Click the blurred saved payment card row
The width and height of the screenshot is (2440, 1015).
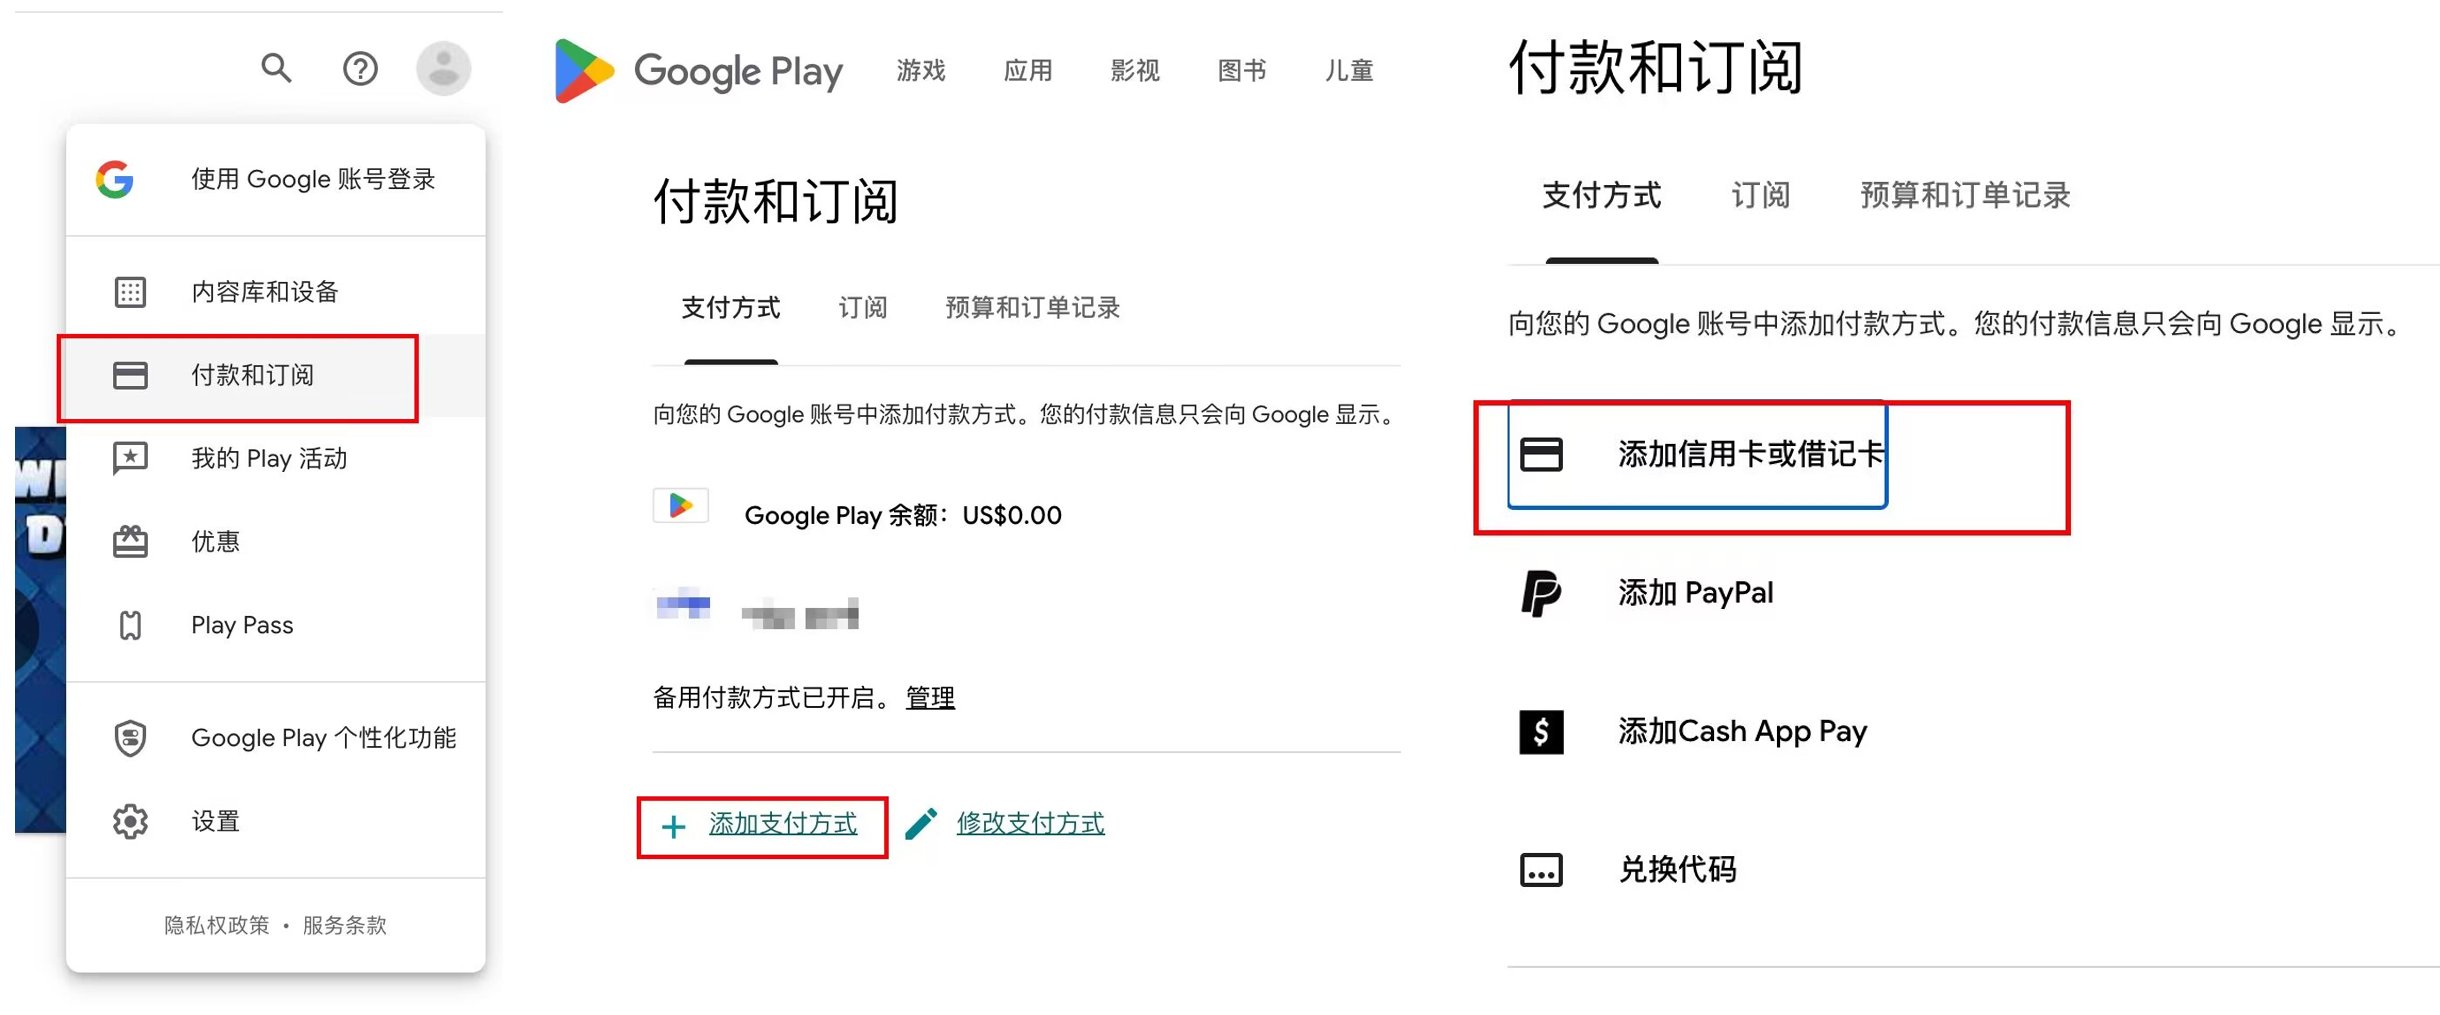click(757, 609)
